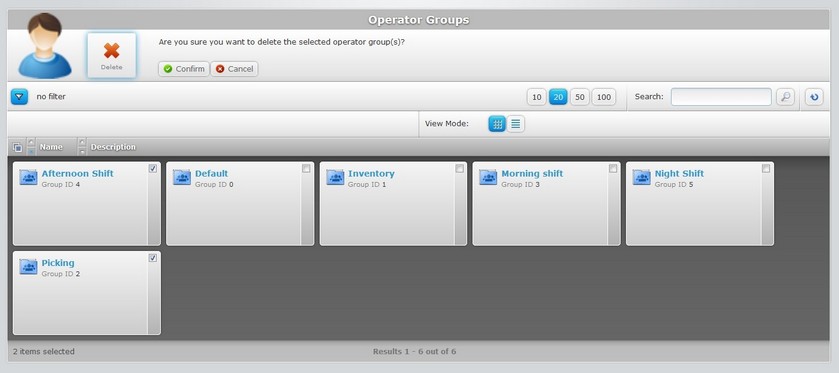This screenshot has width=839, height=373.
Task: Click the 'Group ID 5' text
Action: click(674, 185)
